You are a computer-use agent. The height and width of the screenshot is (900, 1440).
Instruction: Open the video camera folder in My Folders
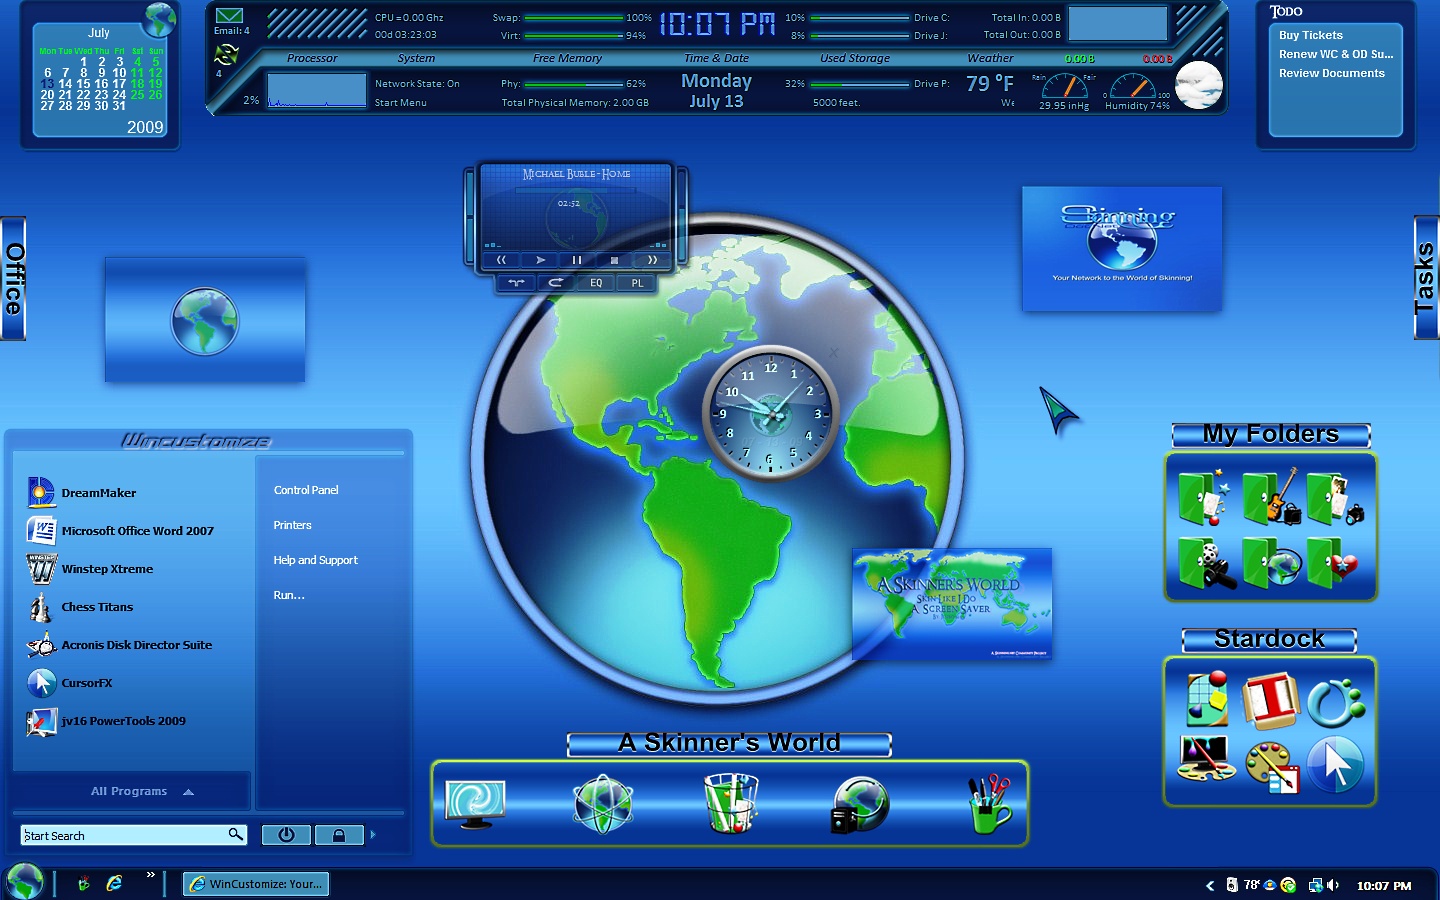[1207, 562]
